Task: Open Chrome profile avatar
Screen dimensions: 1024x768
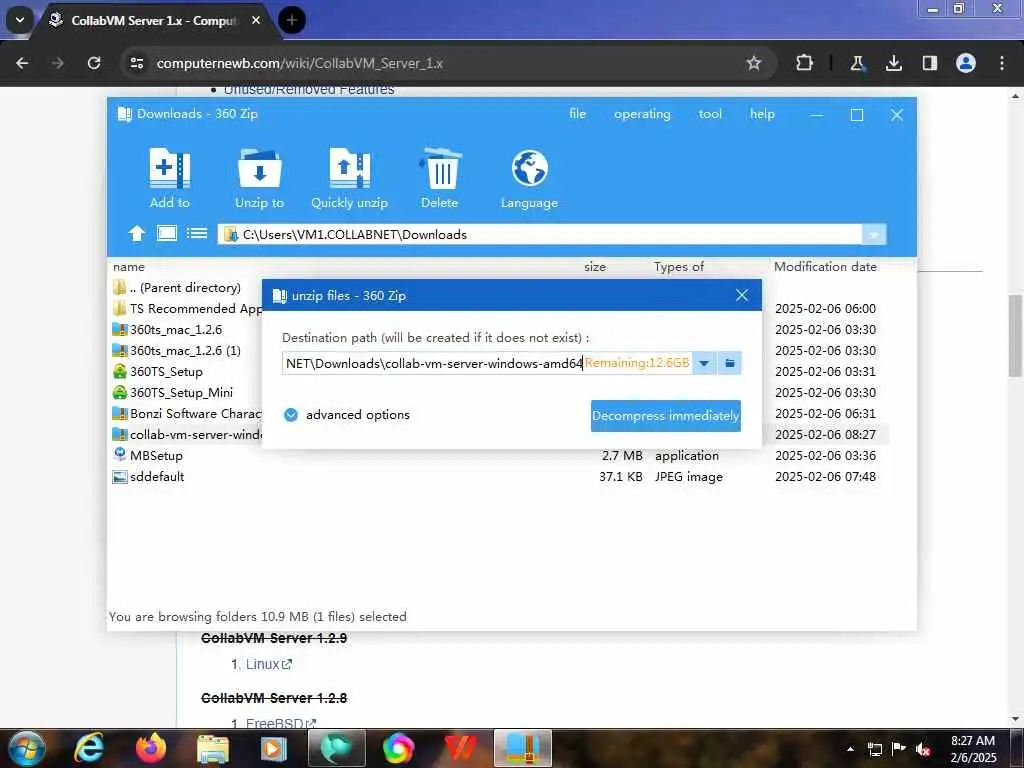Action: pos(966,63)
